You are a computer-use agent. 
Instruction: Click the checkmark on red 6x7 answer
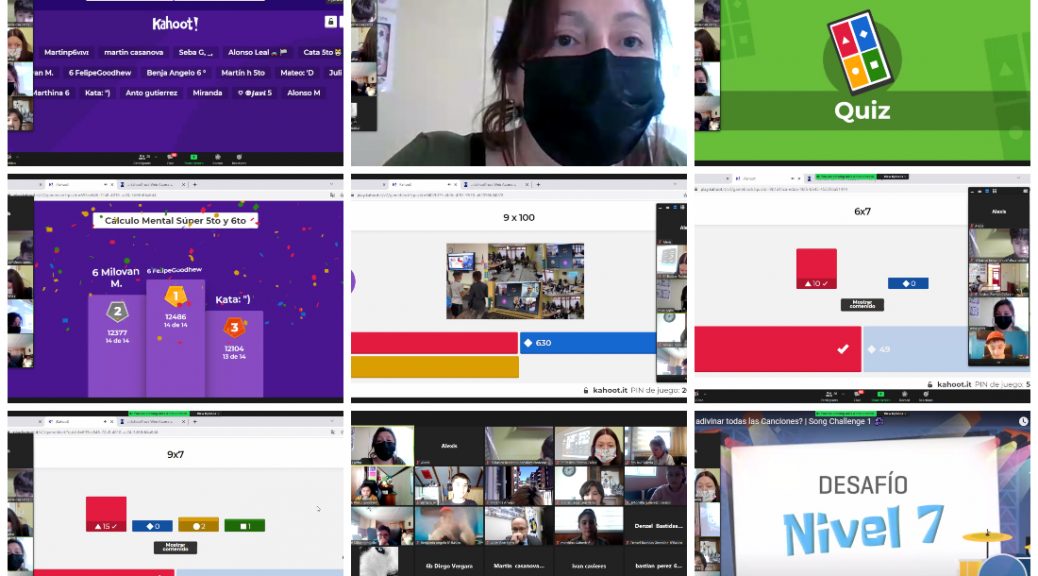(x=843, y=349)
